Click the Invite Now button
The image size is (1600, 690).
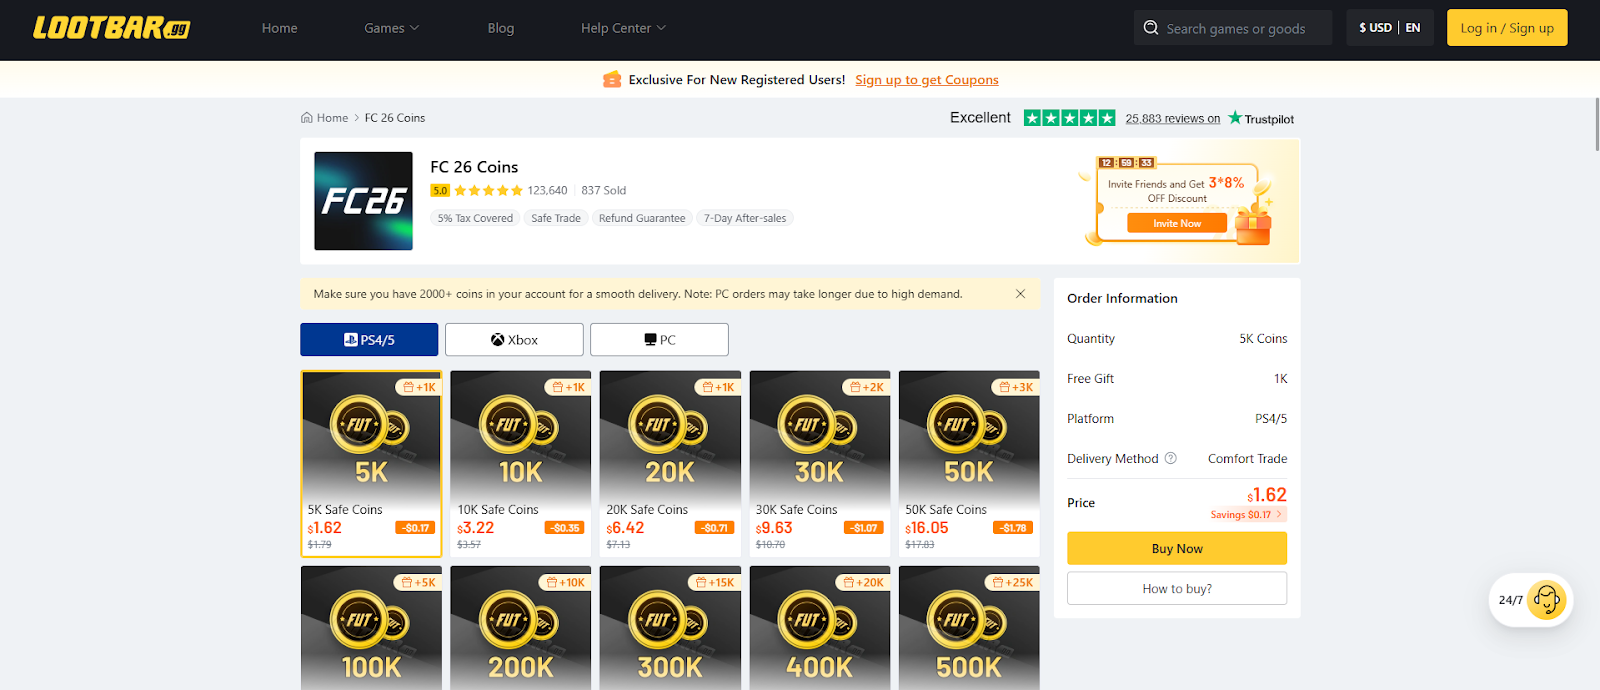[x=1176, y=224]
